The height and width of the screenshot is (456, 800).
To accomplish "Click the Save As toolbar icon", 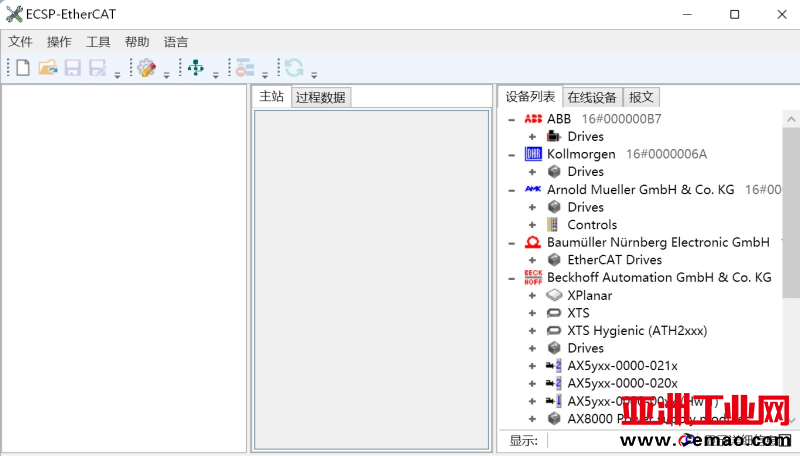I will click(x=97, y=67).
